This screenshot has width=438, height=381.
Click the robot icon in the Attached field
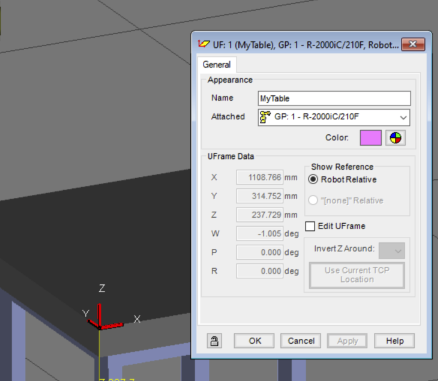click(265, 117)
